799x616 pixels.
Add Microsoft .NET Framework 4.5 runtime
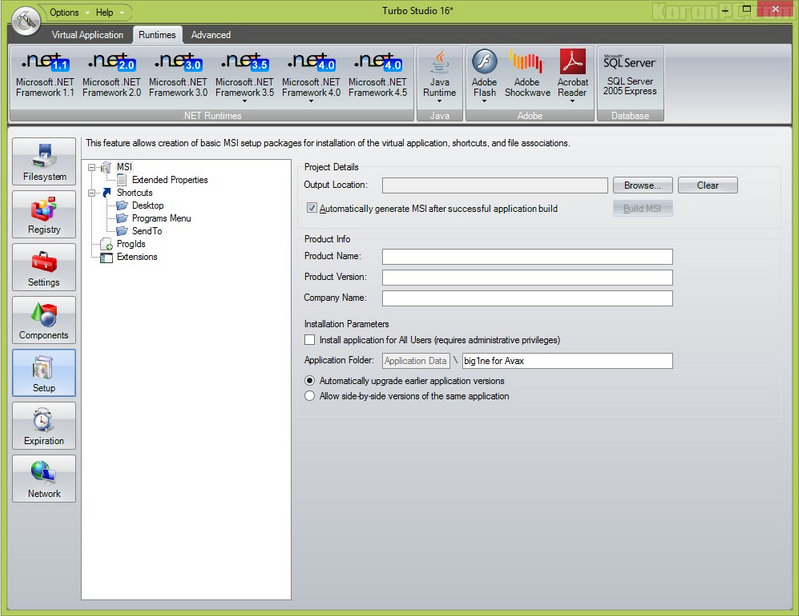378,75
